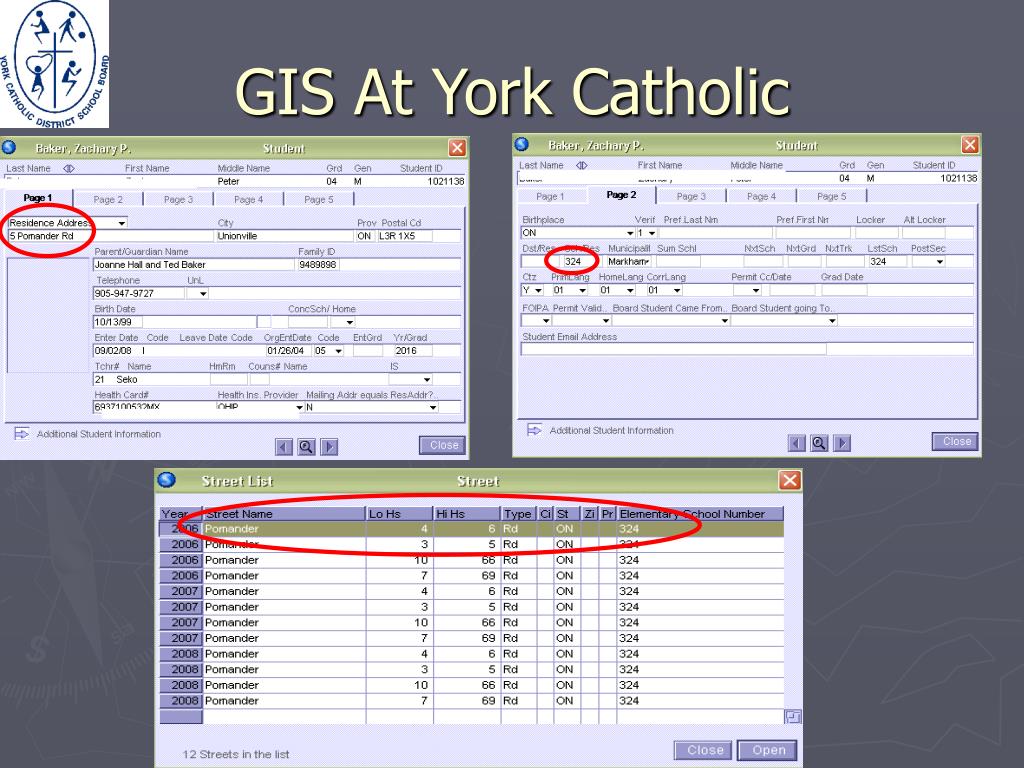Switch to Page 3 tab in left window
This screenshot has height=768, width=1024.
178,200
